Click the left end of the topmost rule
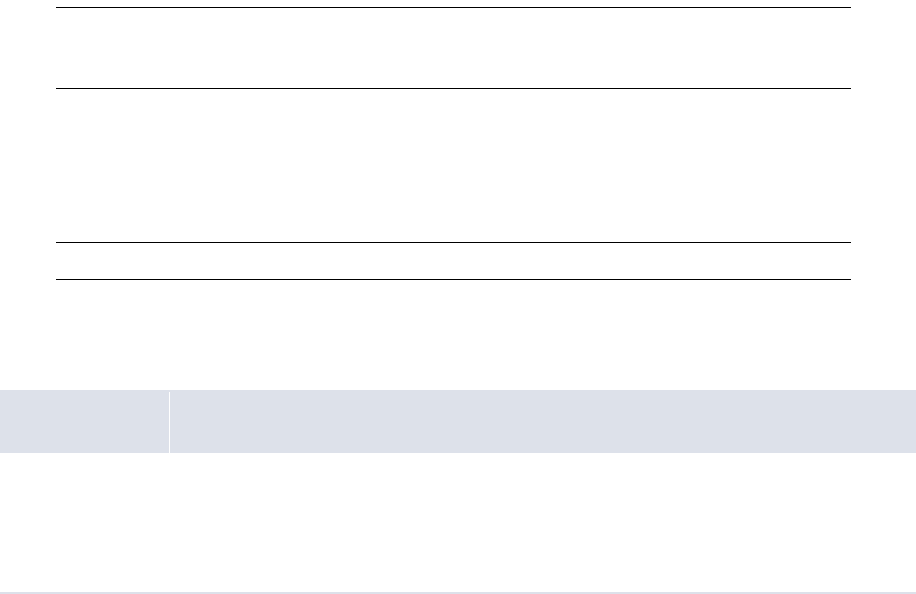 point(58,8)
